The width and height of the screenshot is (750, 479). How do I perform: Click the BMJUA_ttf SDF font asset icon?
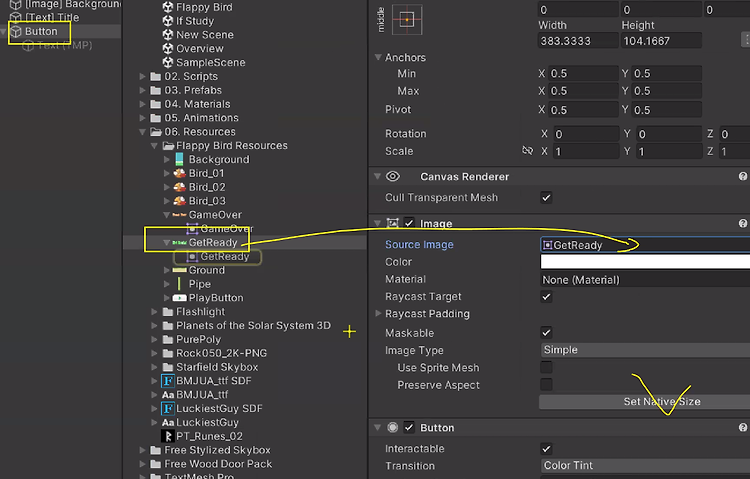coord(167,381)
